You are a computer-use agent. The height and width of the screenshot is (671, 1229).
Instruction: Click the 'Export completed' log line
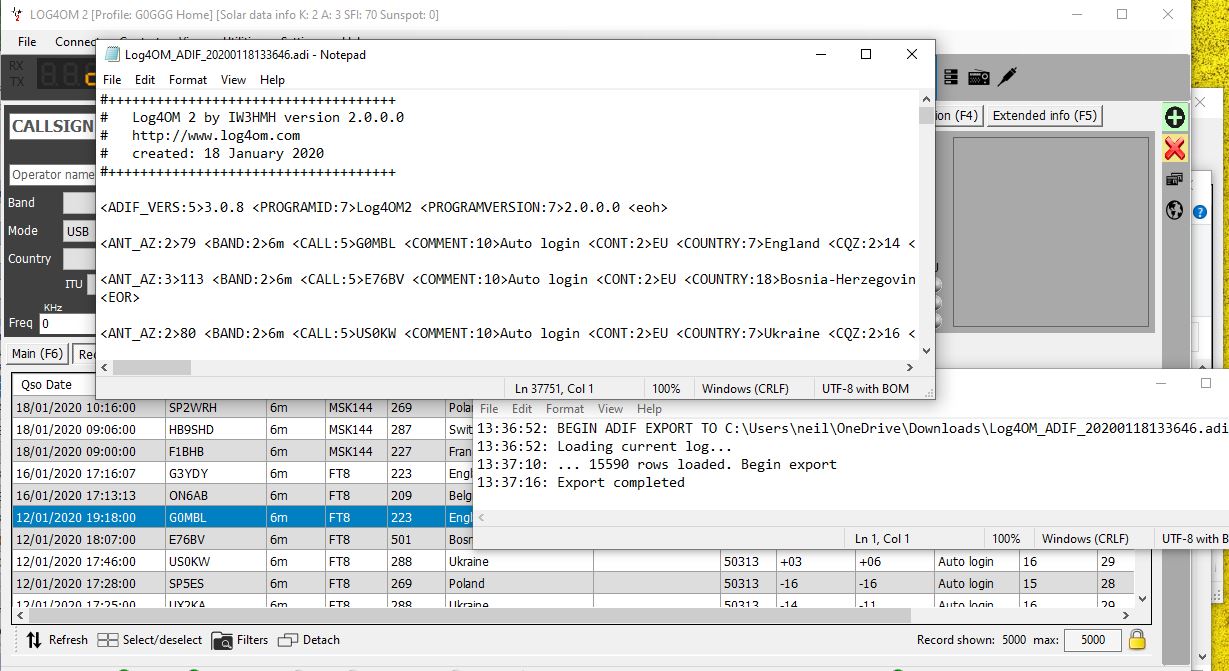coord(581,482)
